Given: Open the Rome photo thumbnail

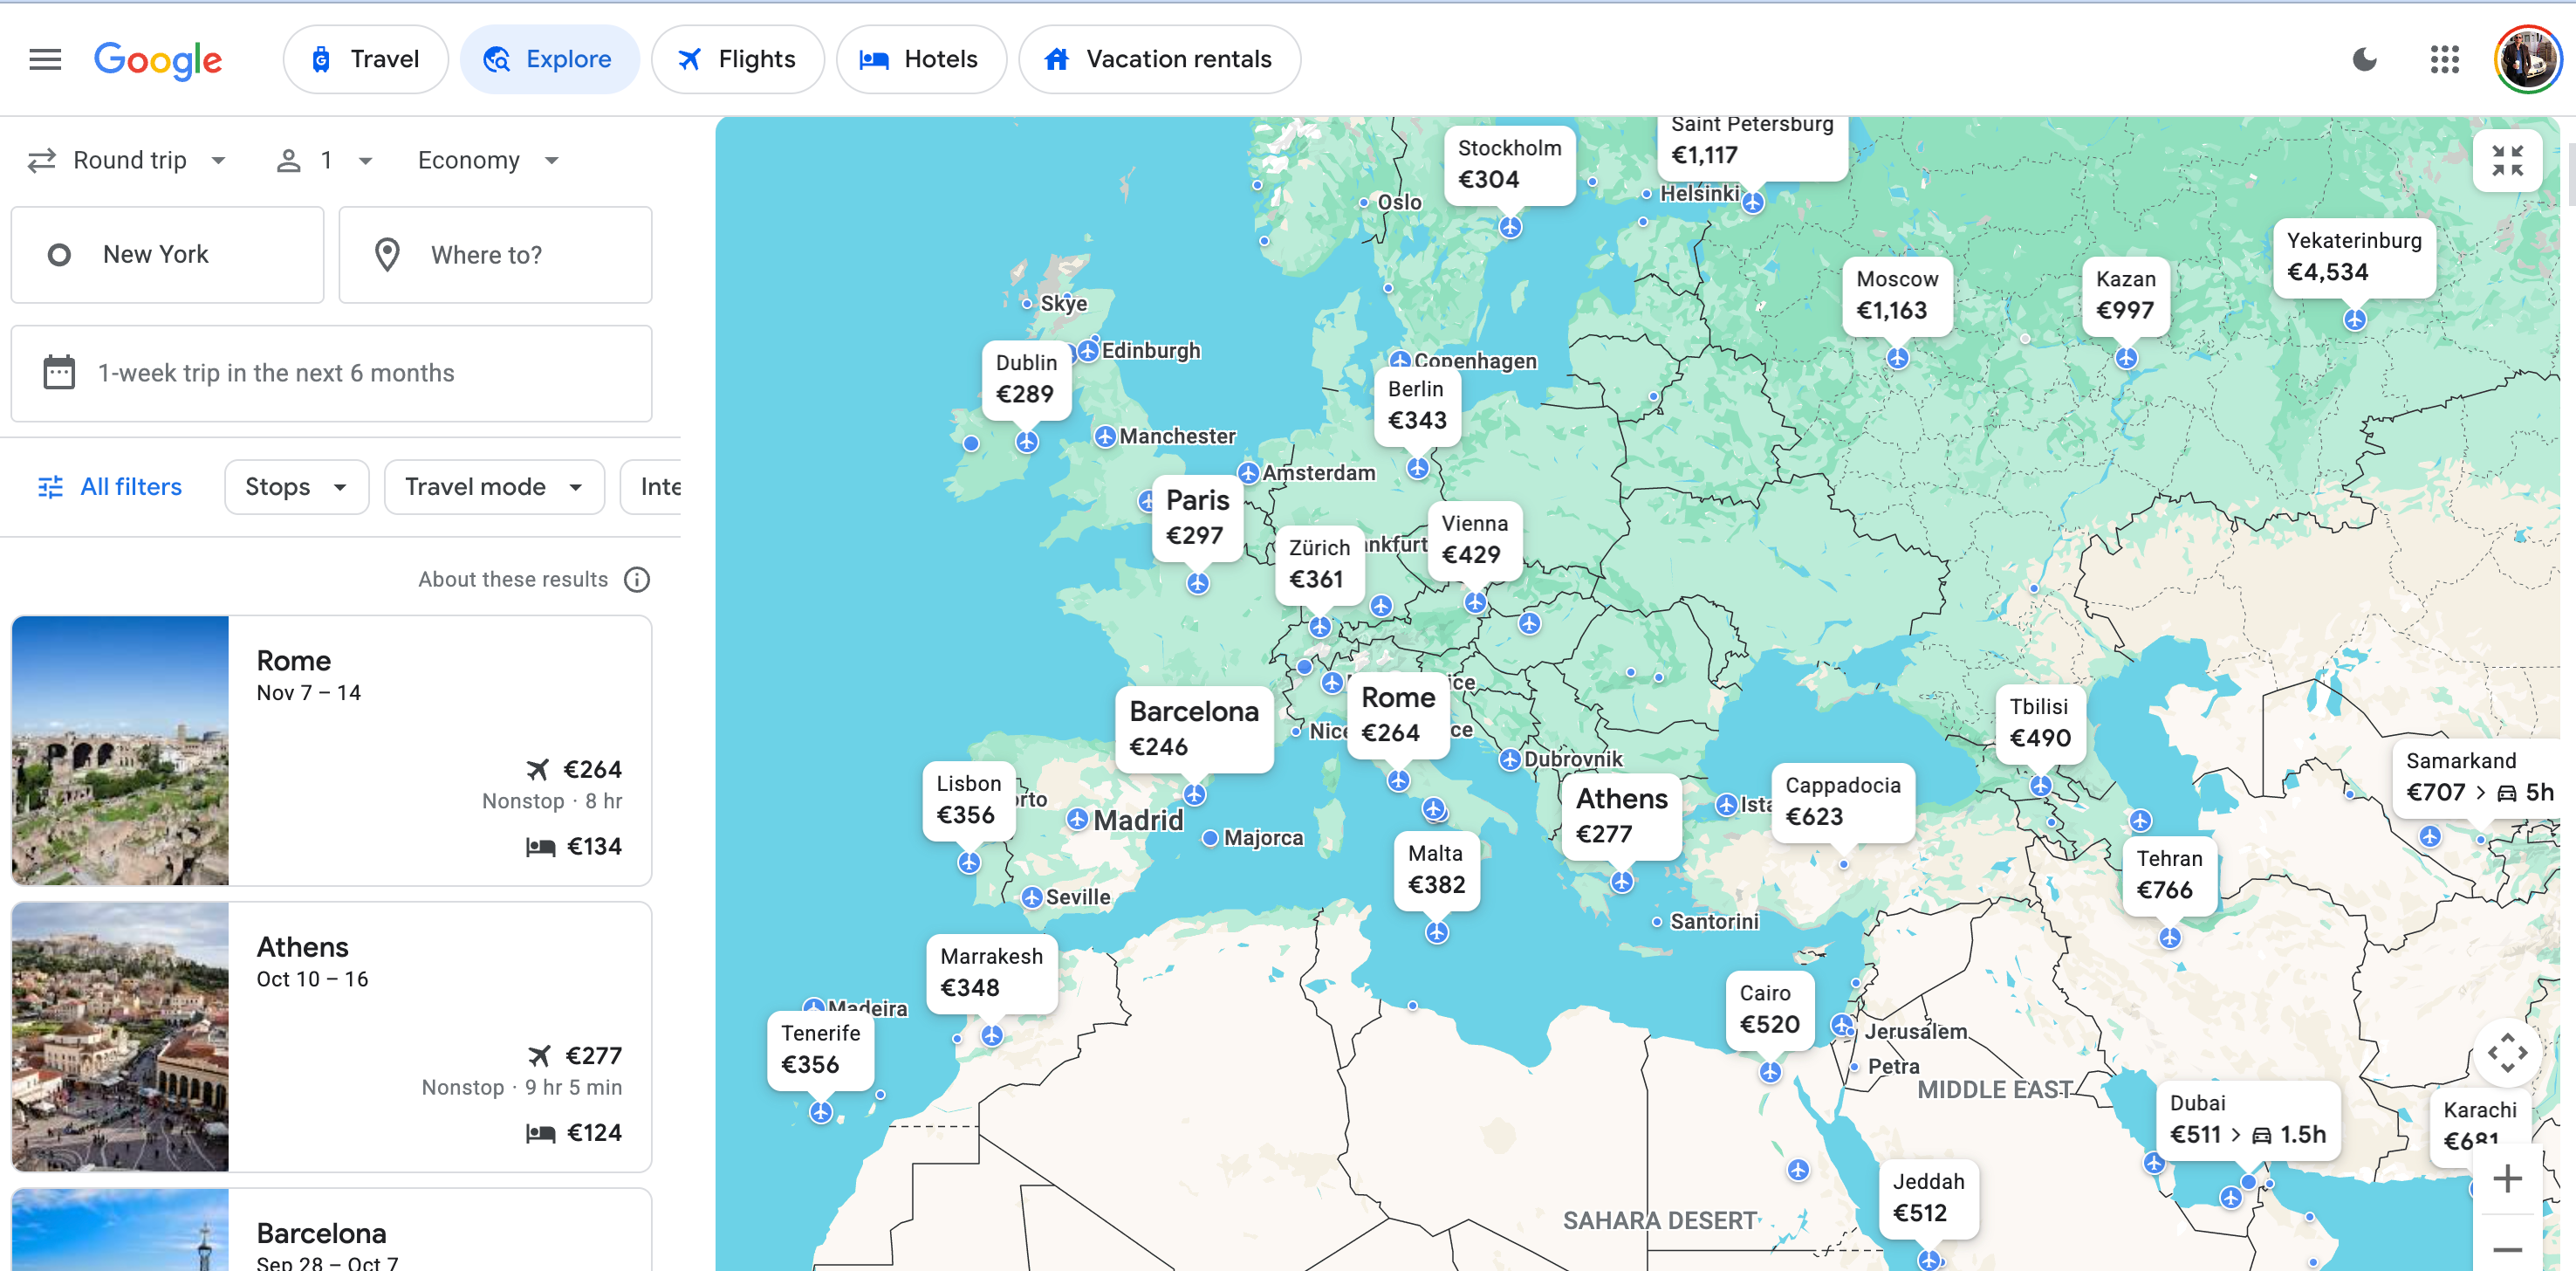Looking at the screenshot, I should click(x=120, y=750).
